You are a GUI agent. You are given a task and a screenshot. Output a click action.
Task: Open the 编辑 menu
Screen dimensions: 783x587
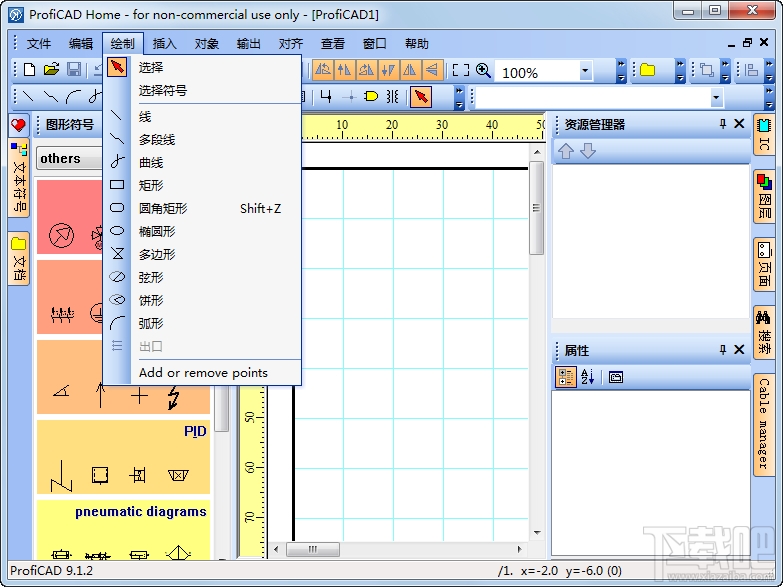[x=80, y=44]
